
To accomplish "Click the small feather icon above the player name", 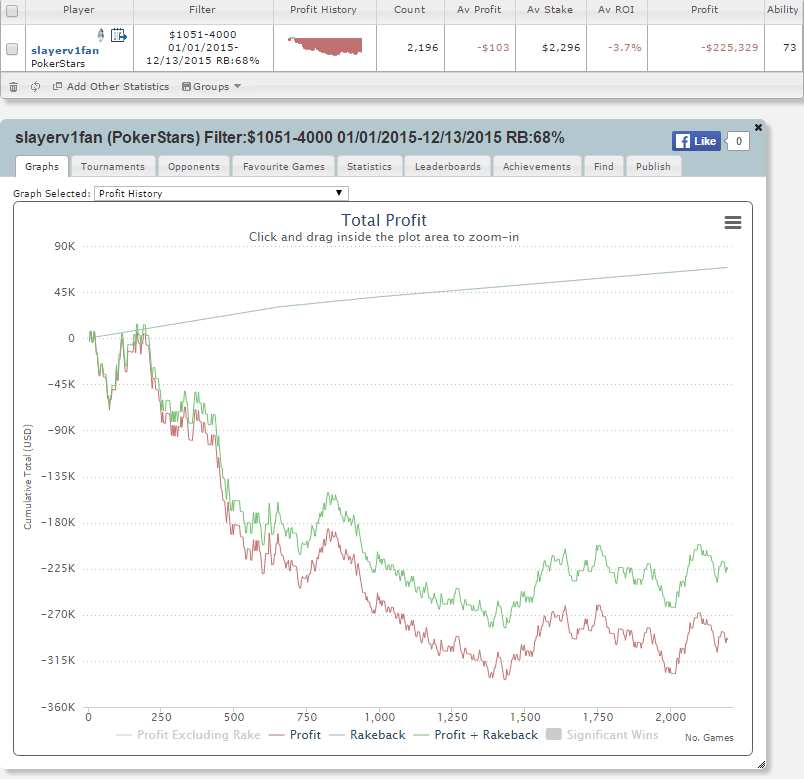I will coord(100,35).
